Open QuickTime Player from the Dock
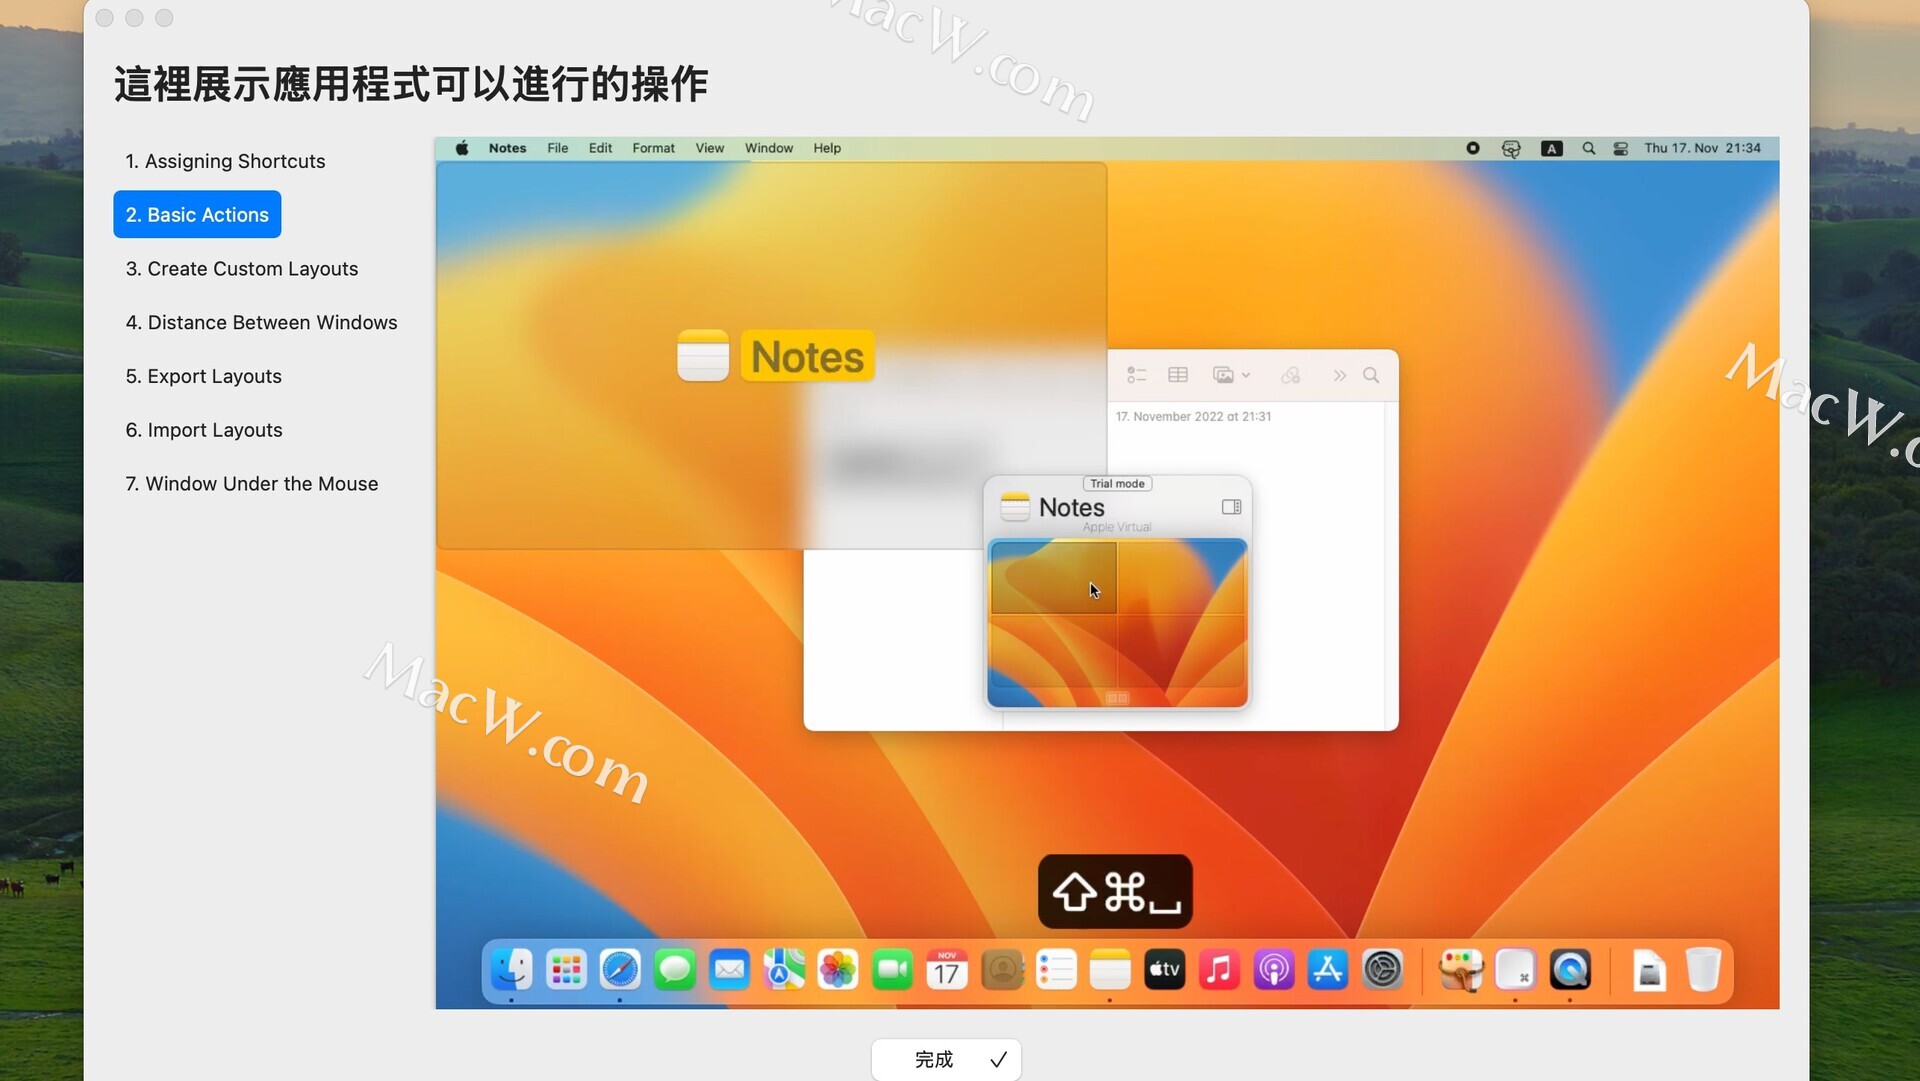Image resolution: width=1920 pixels, height=1081 pixels. pos(1570,970)
